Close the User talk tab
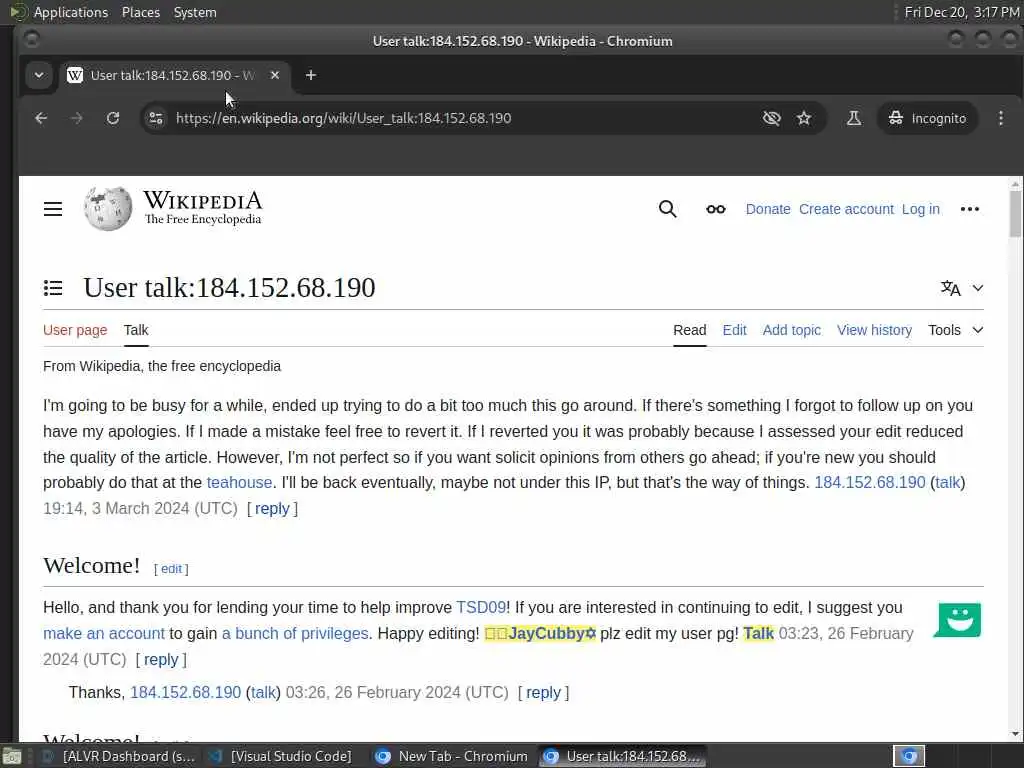Image resolution: width=1024 pixels, height=768 pixels. coord(275,75)
